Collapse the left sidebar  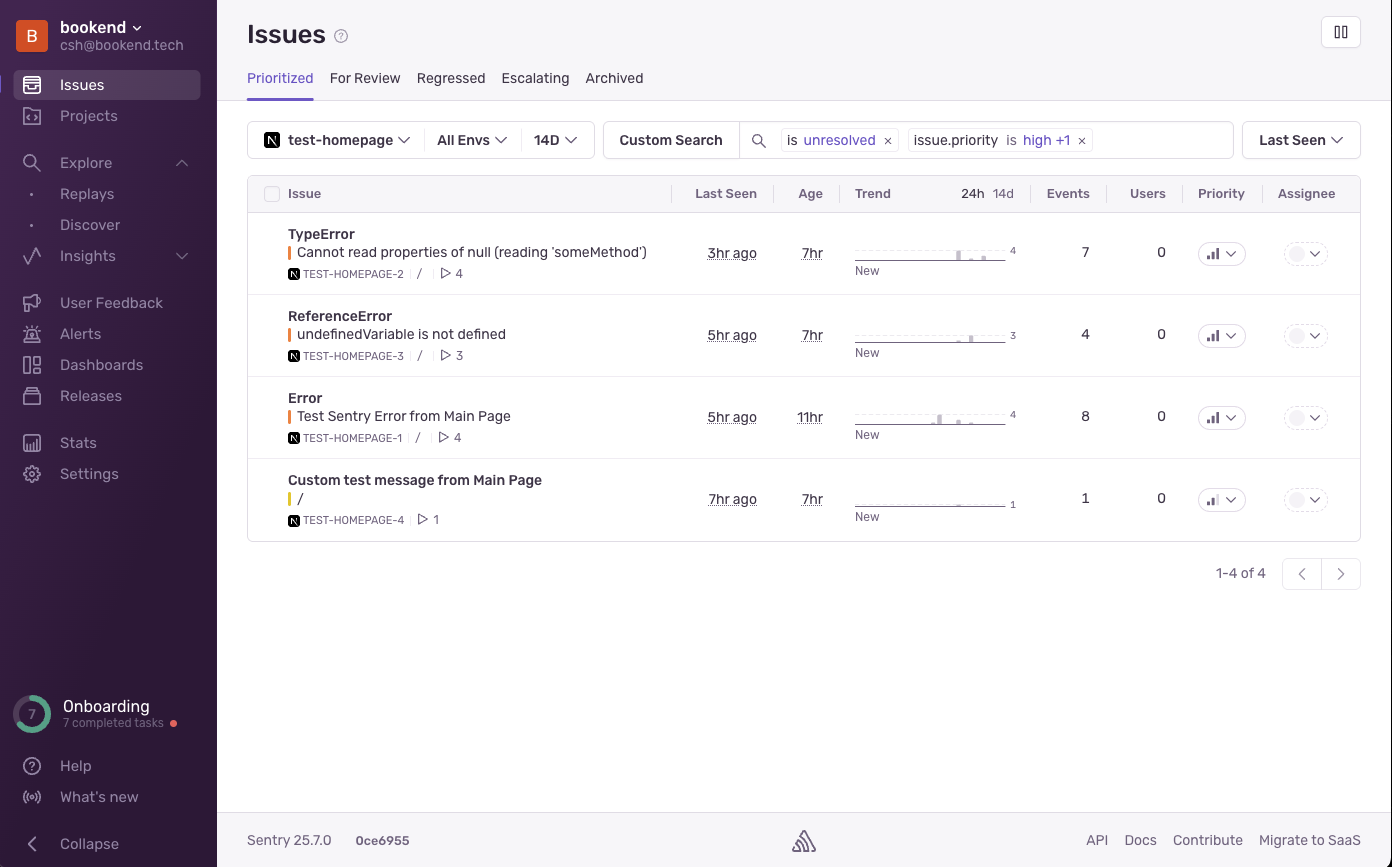coord(75,843)
